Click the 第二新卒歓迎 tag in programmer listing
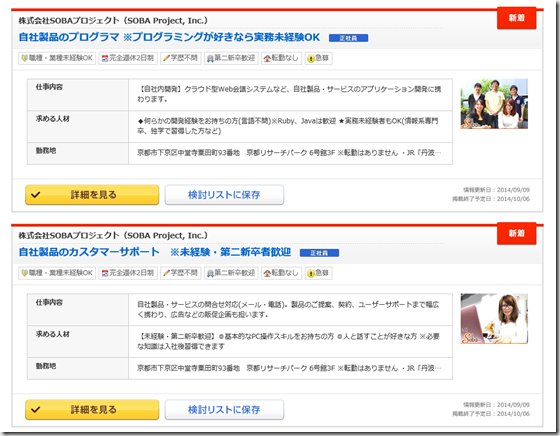This screenshot has width=560, height=436. [x=231, y=58]
